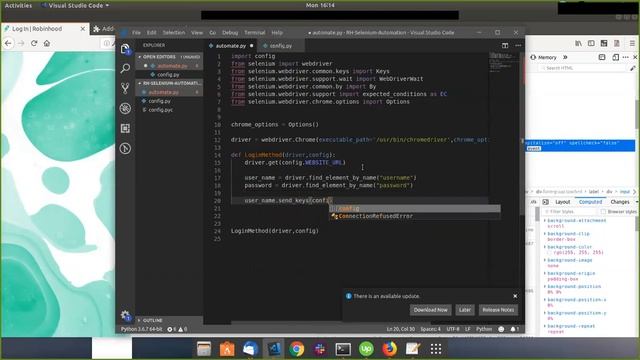Click the Python 3.6.7 64-bit interpreter selector

pos(141,329)
